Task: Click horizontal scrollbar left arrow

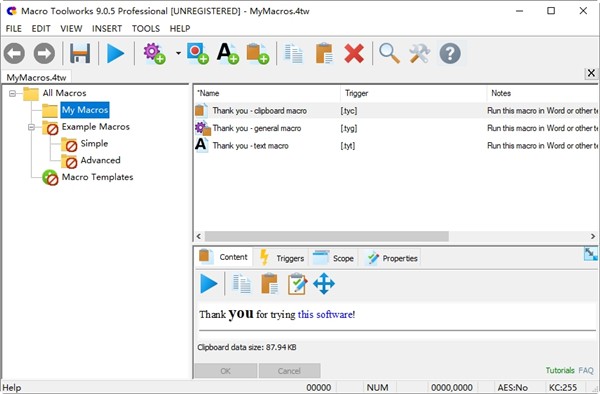Action: [199, 236]
